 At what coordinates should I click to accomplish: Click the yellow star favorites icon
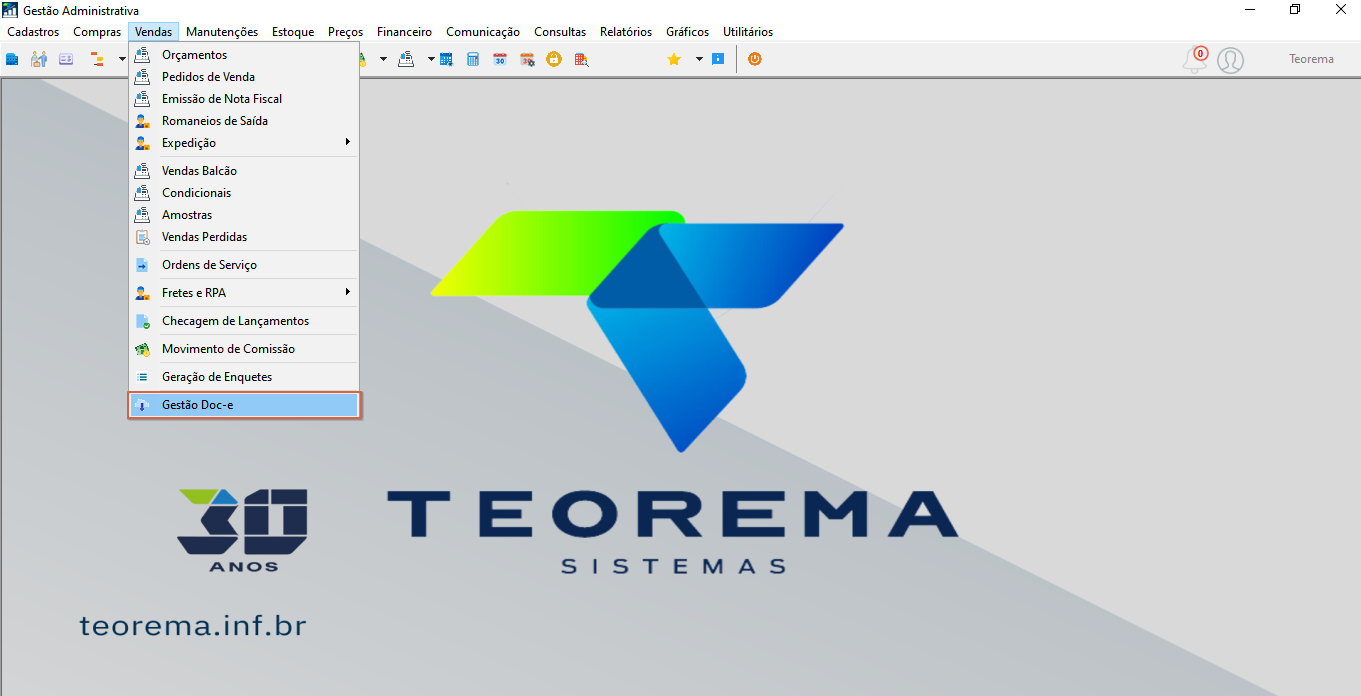tap(674, 59)
